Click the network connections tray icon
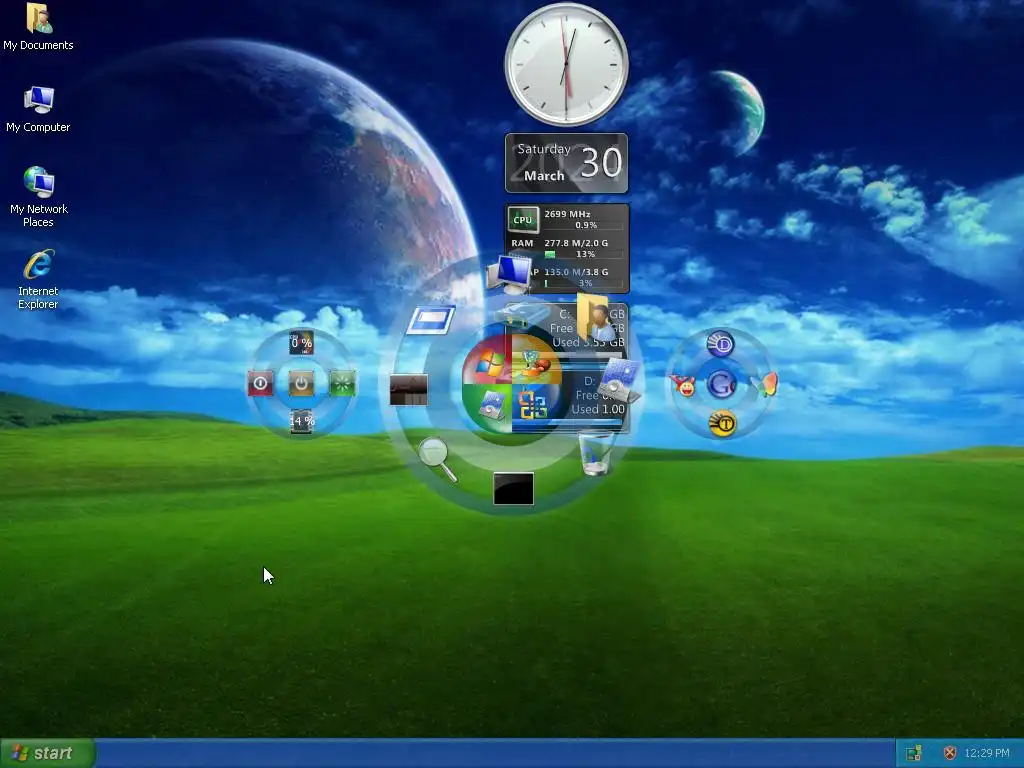 click(x=914, y=754)
